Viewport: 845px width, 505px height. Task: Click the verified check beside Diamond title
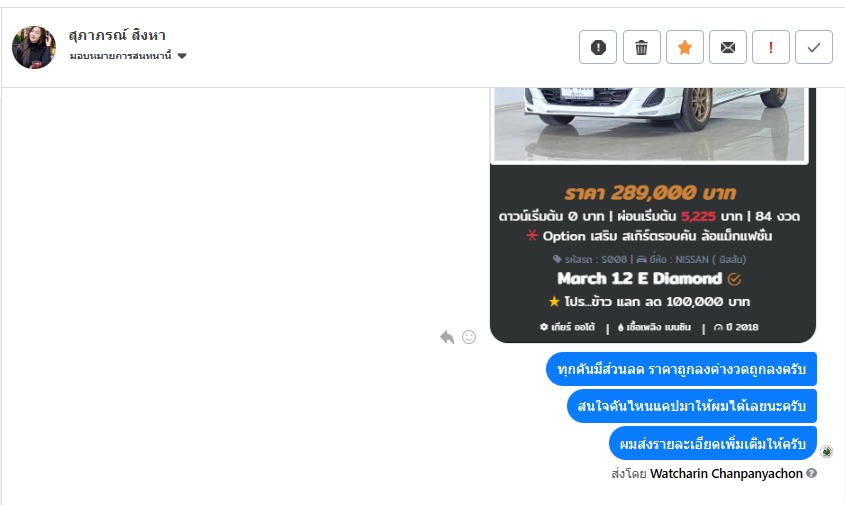click(734, 279)
